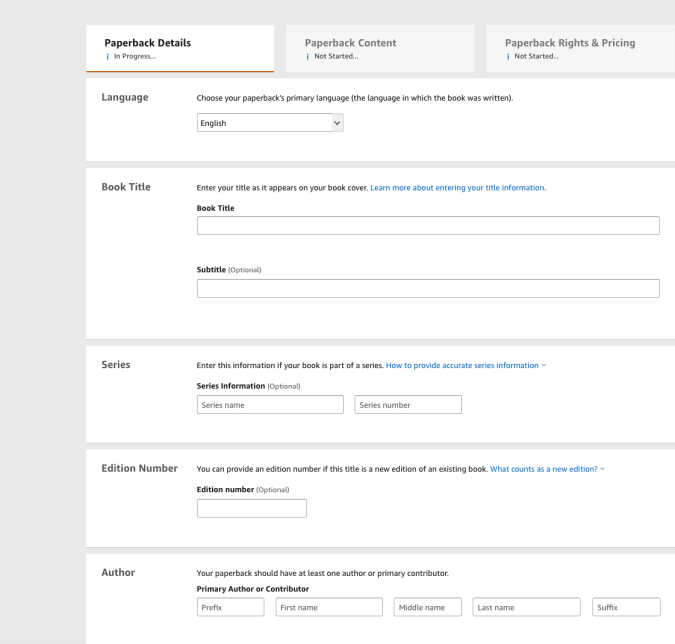675x644 pixels.
Task: Open the English language dropdown
Action: (271, 122)
